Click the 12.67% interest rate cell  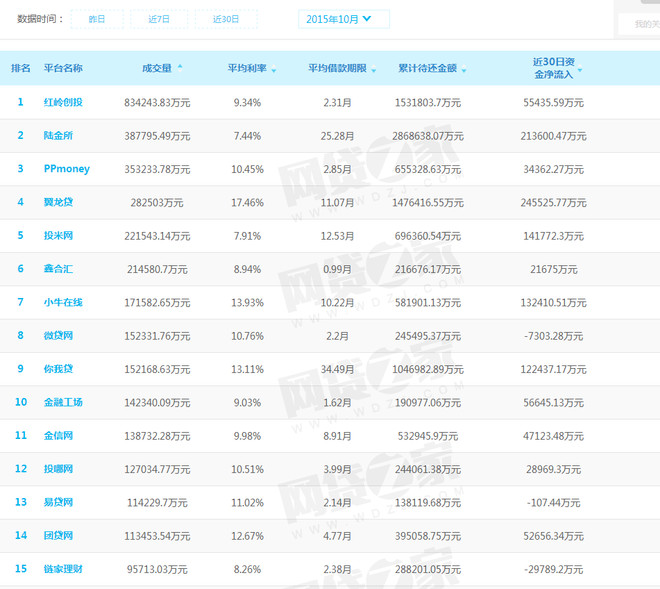(x=247, y=536)
